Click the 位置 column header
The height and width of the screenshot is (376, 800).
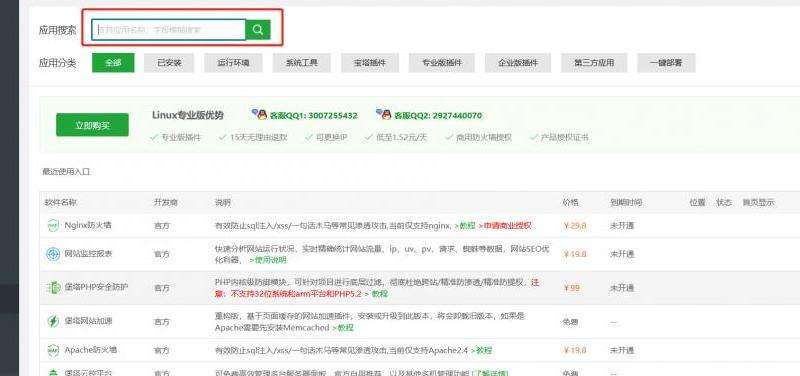click(697, 203)
